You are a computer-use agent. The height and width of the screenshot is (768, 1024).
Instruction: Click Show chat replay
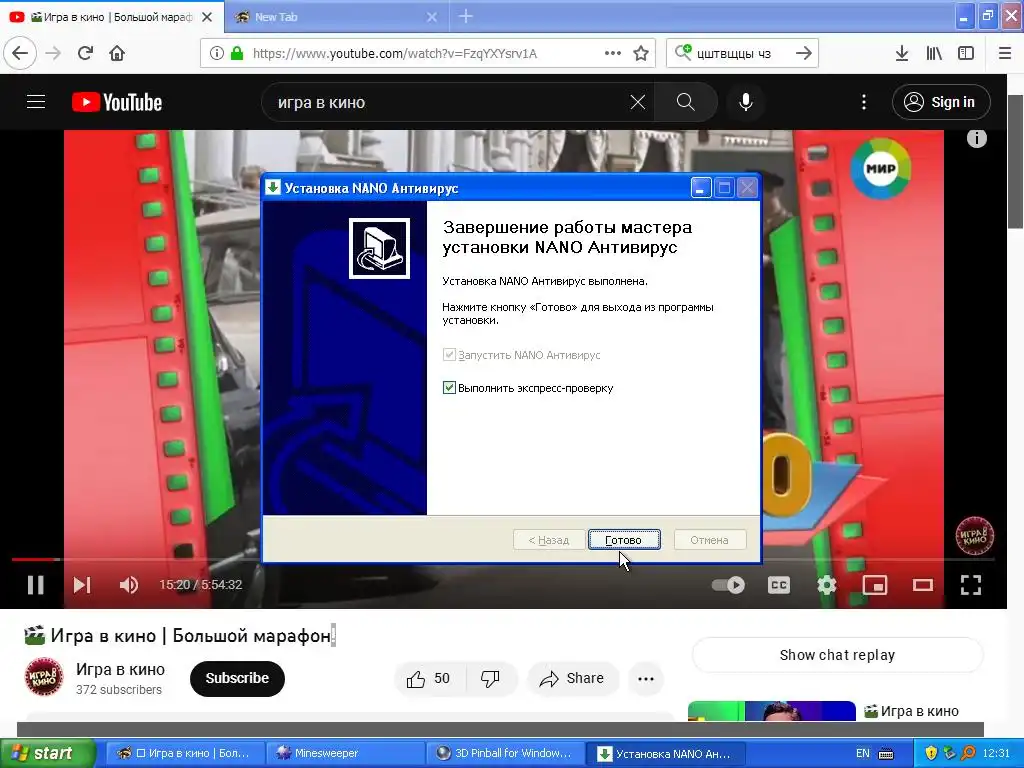click(837, 655)
